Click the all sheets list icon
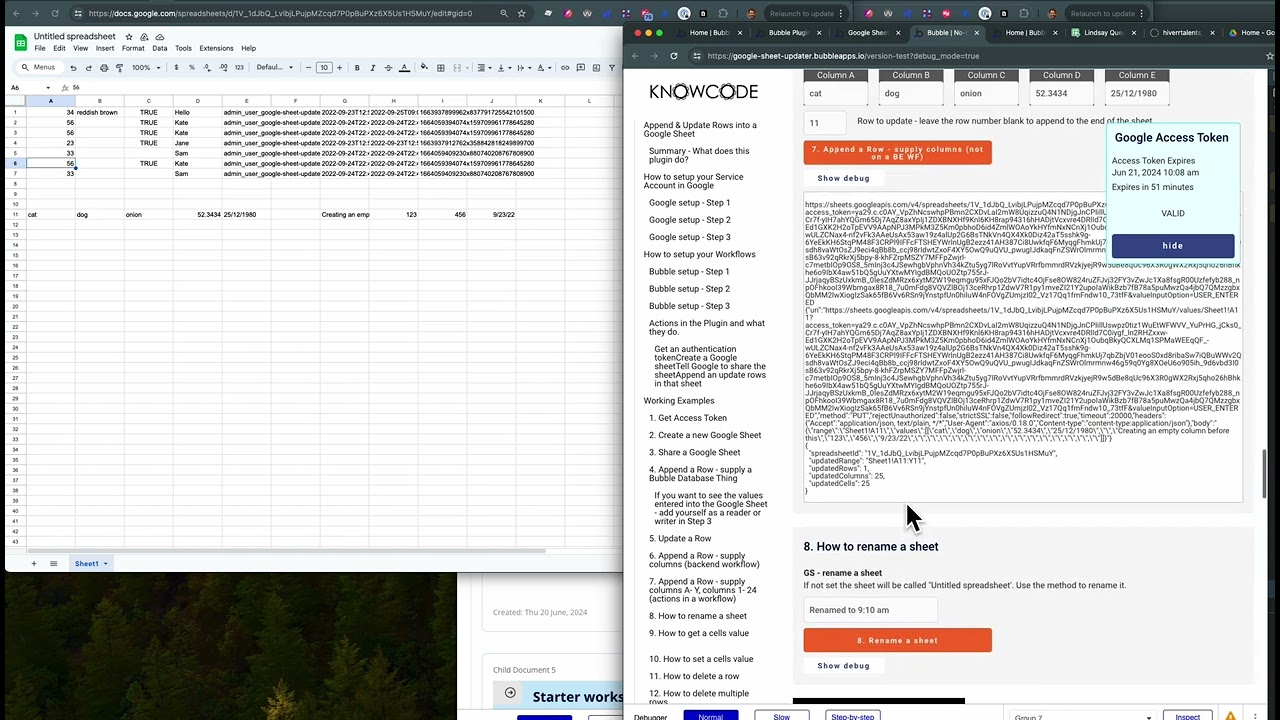This screenshot has height=720, width=1280. tap(54, 564)
